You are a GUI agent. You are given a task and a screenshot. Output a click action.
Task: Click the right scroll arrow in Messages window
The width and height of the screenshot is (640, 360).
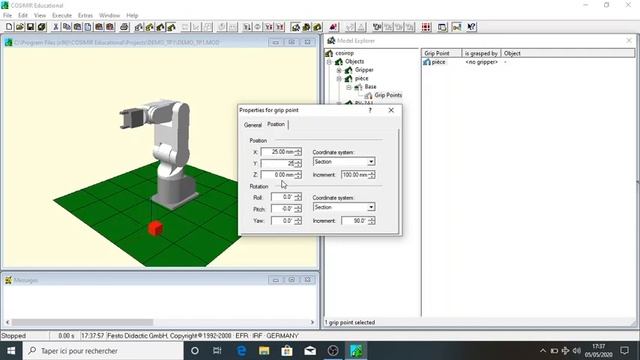312,322
